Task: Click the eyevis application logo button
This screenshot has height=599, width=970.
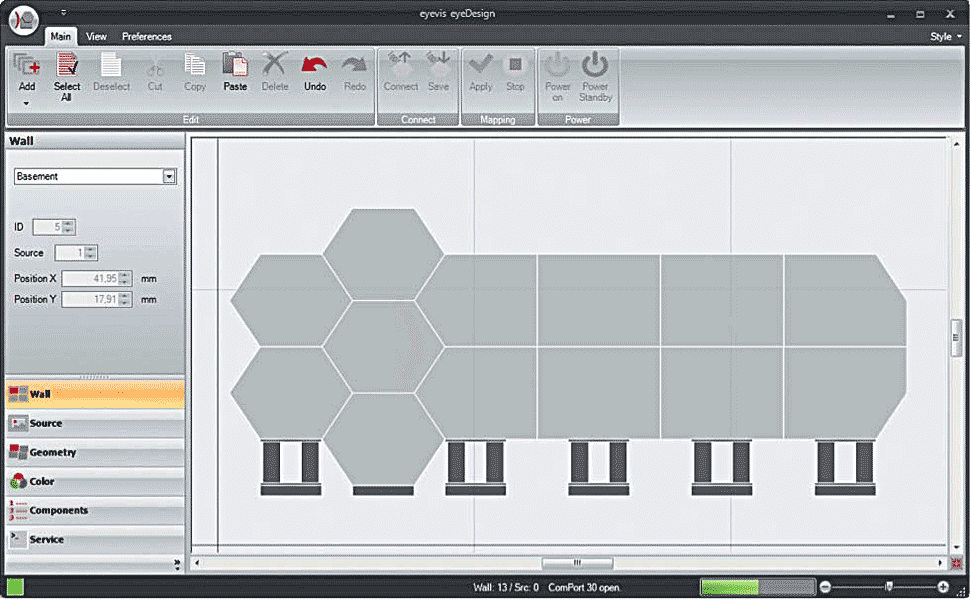Action: click(22, 21)
